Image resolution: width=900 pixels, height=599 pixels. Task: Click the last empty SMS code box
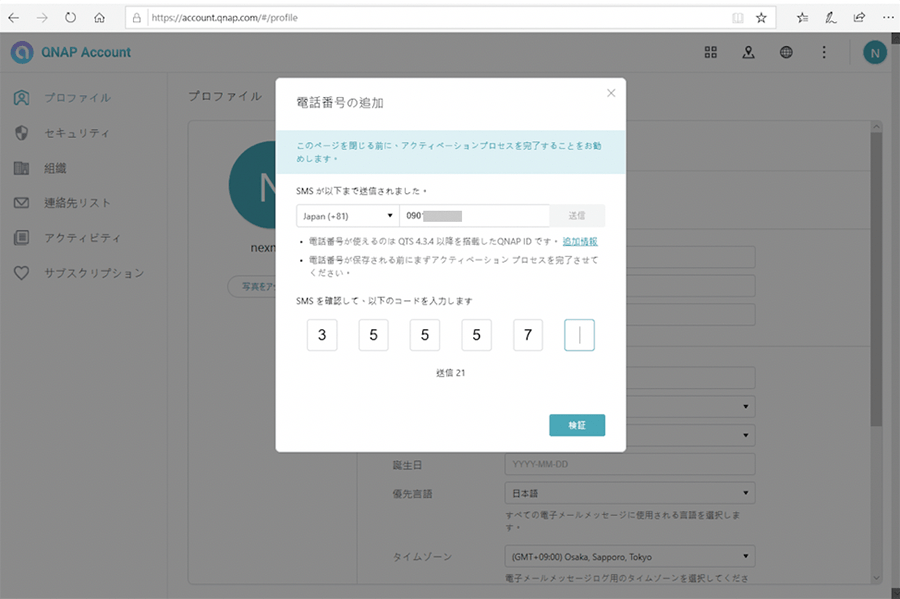[579, 335]
